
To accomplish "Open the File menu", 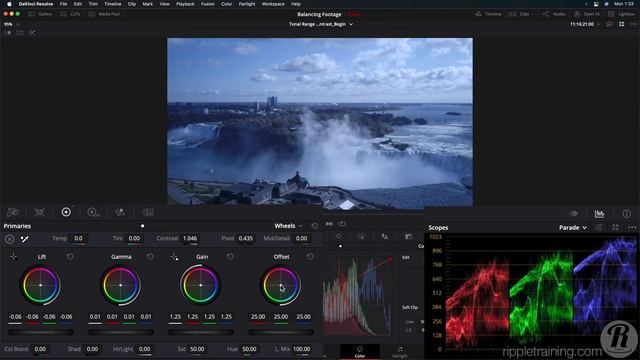I will pyautogui.click(x=63, y=4).
